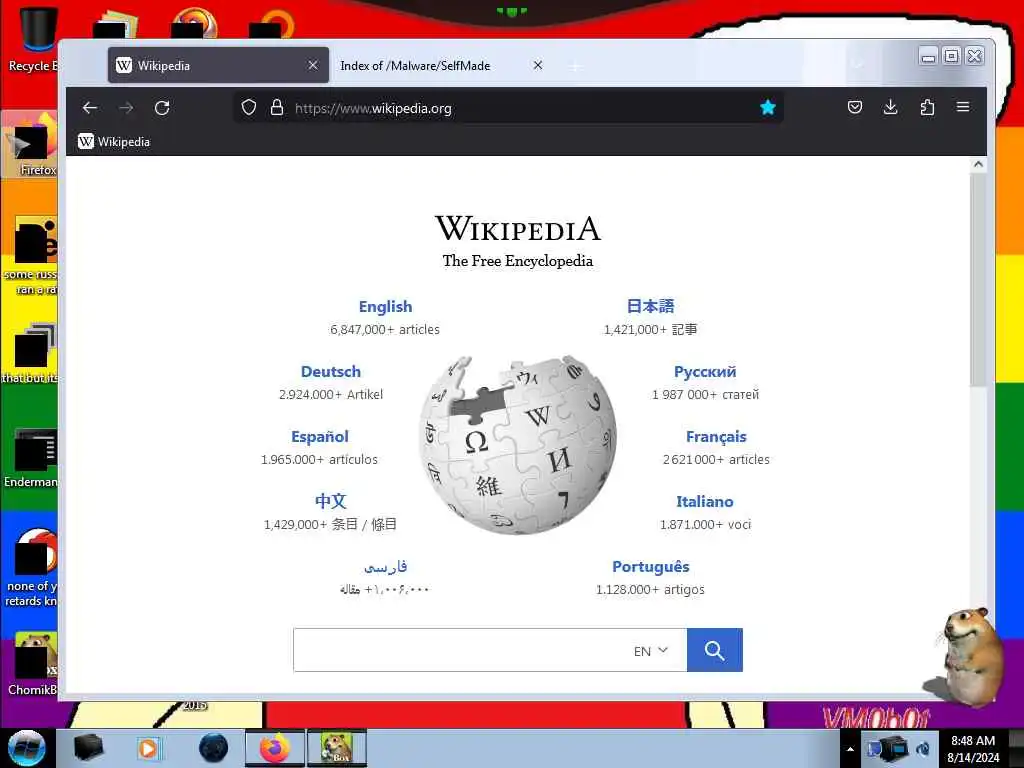Click the padlock site security icon

277,108
